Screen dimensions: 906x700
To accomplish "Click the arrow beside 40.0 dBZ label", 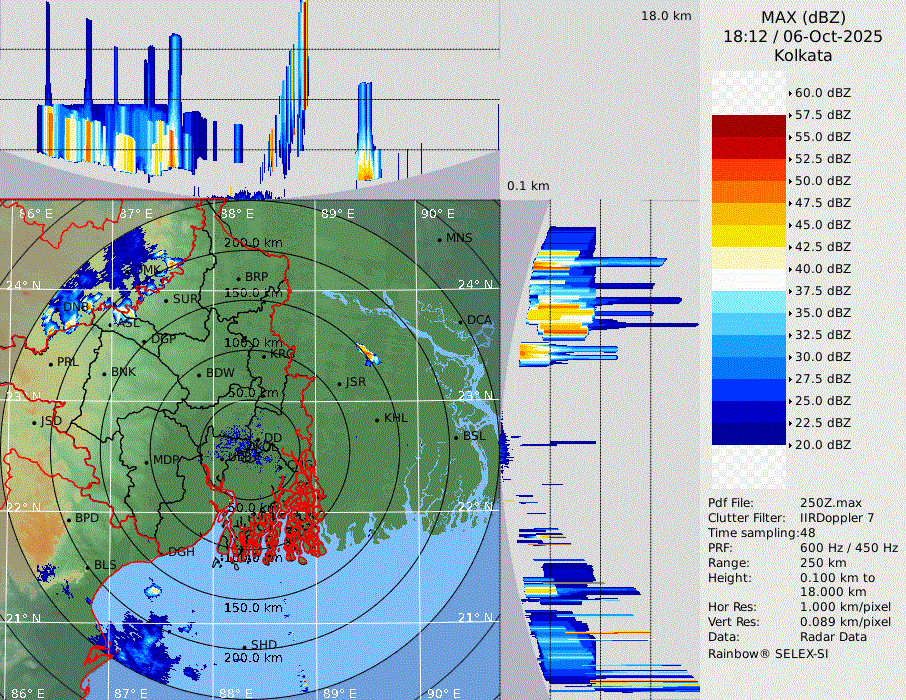I will 790,268.
